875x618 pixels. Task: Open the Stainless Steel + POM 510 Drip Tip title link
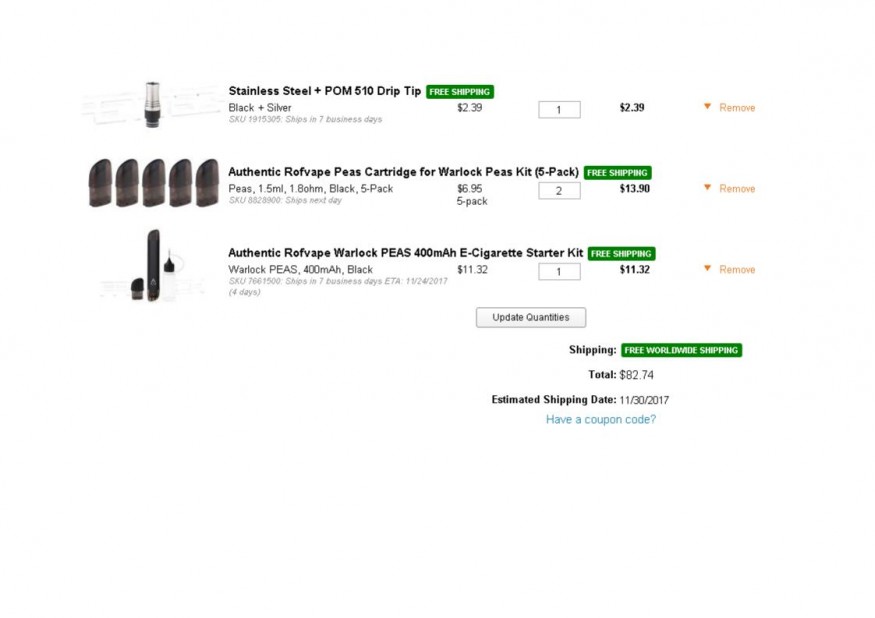tap(325, 91)
